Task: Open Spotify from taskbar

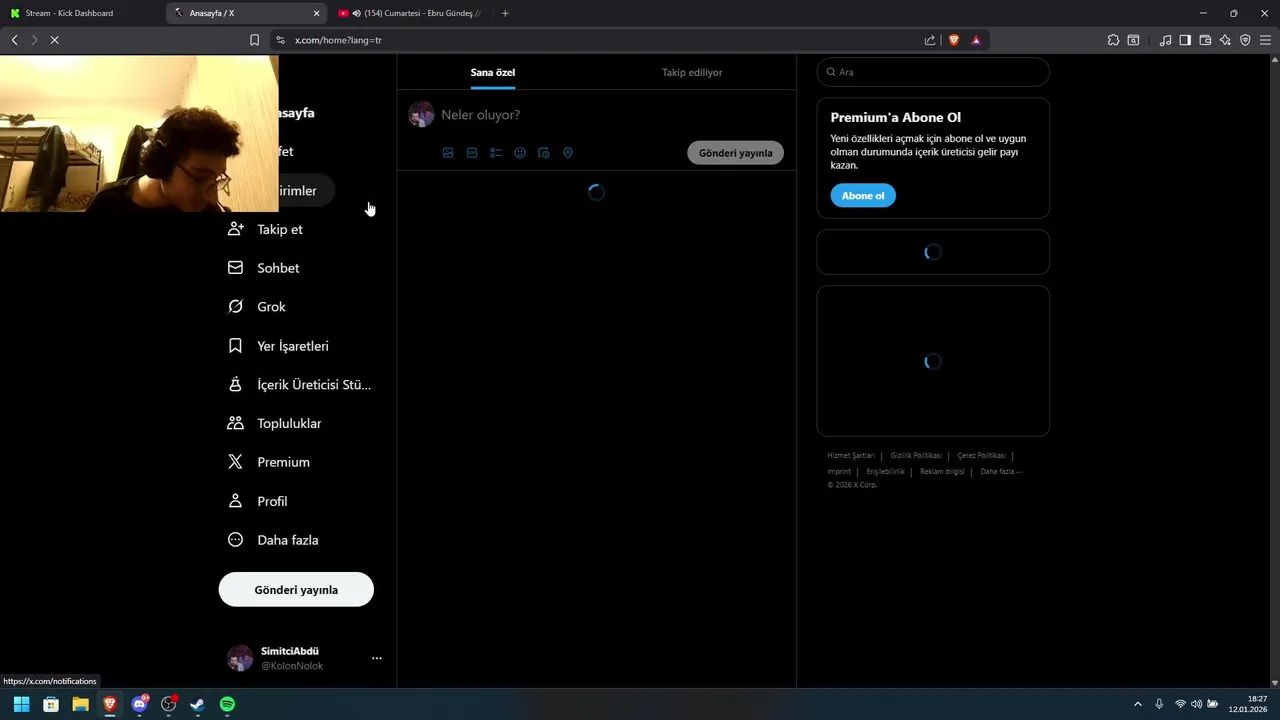Action: tap(227, 704)
